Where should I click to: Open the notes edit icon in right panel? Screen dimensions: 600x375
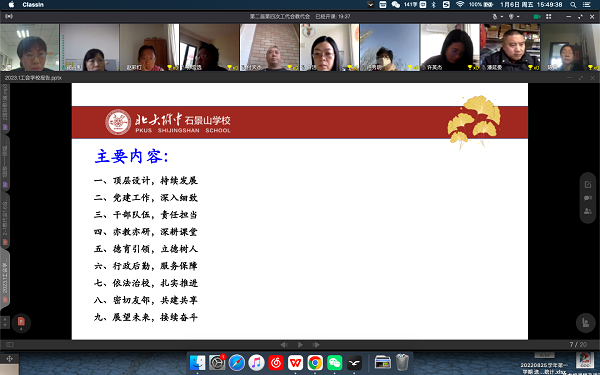point(588,185)
